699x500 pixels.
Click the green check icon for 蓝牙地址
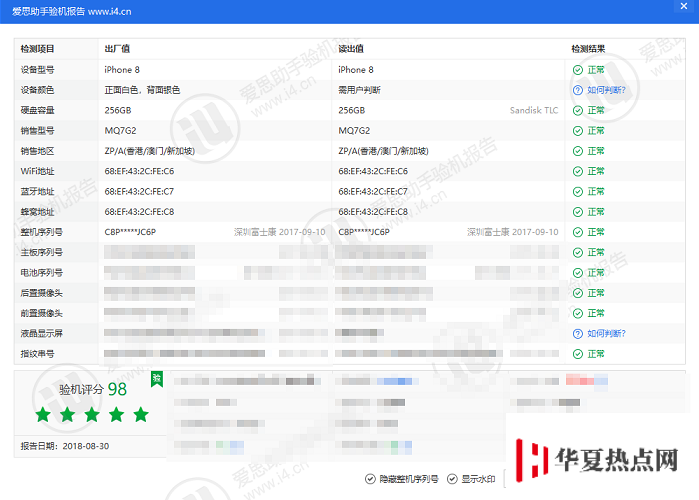(578, 192)
